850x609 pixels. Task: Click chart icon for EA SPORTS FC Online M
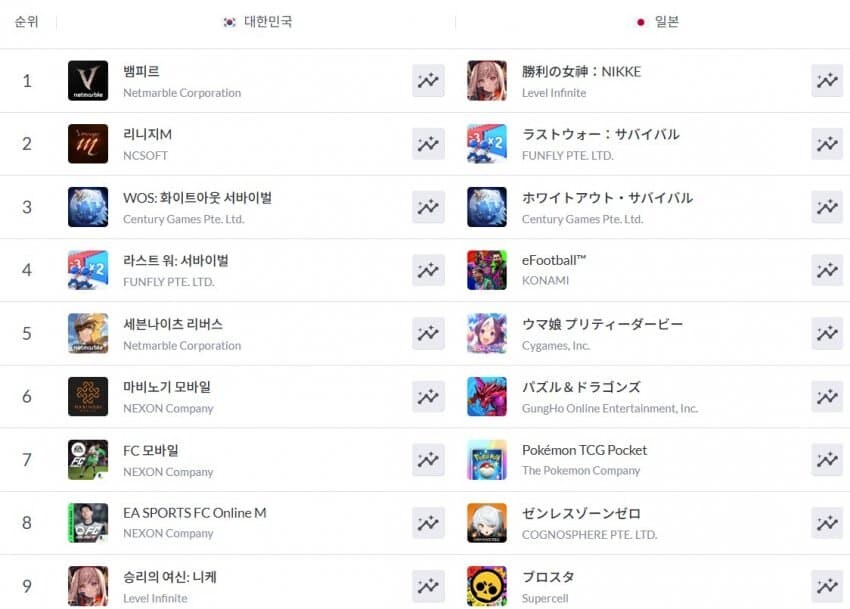428,523
